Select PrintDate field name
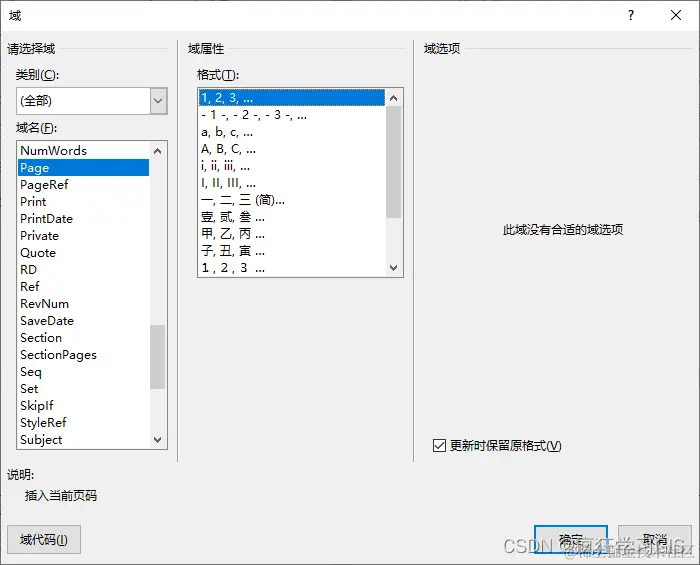700x565 pixels. (x=83, y=219)
